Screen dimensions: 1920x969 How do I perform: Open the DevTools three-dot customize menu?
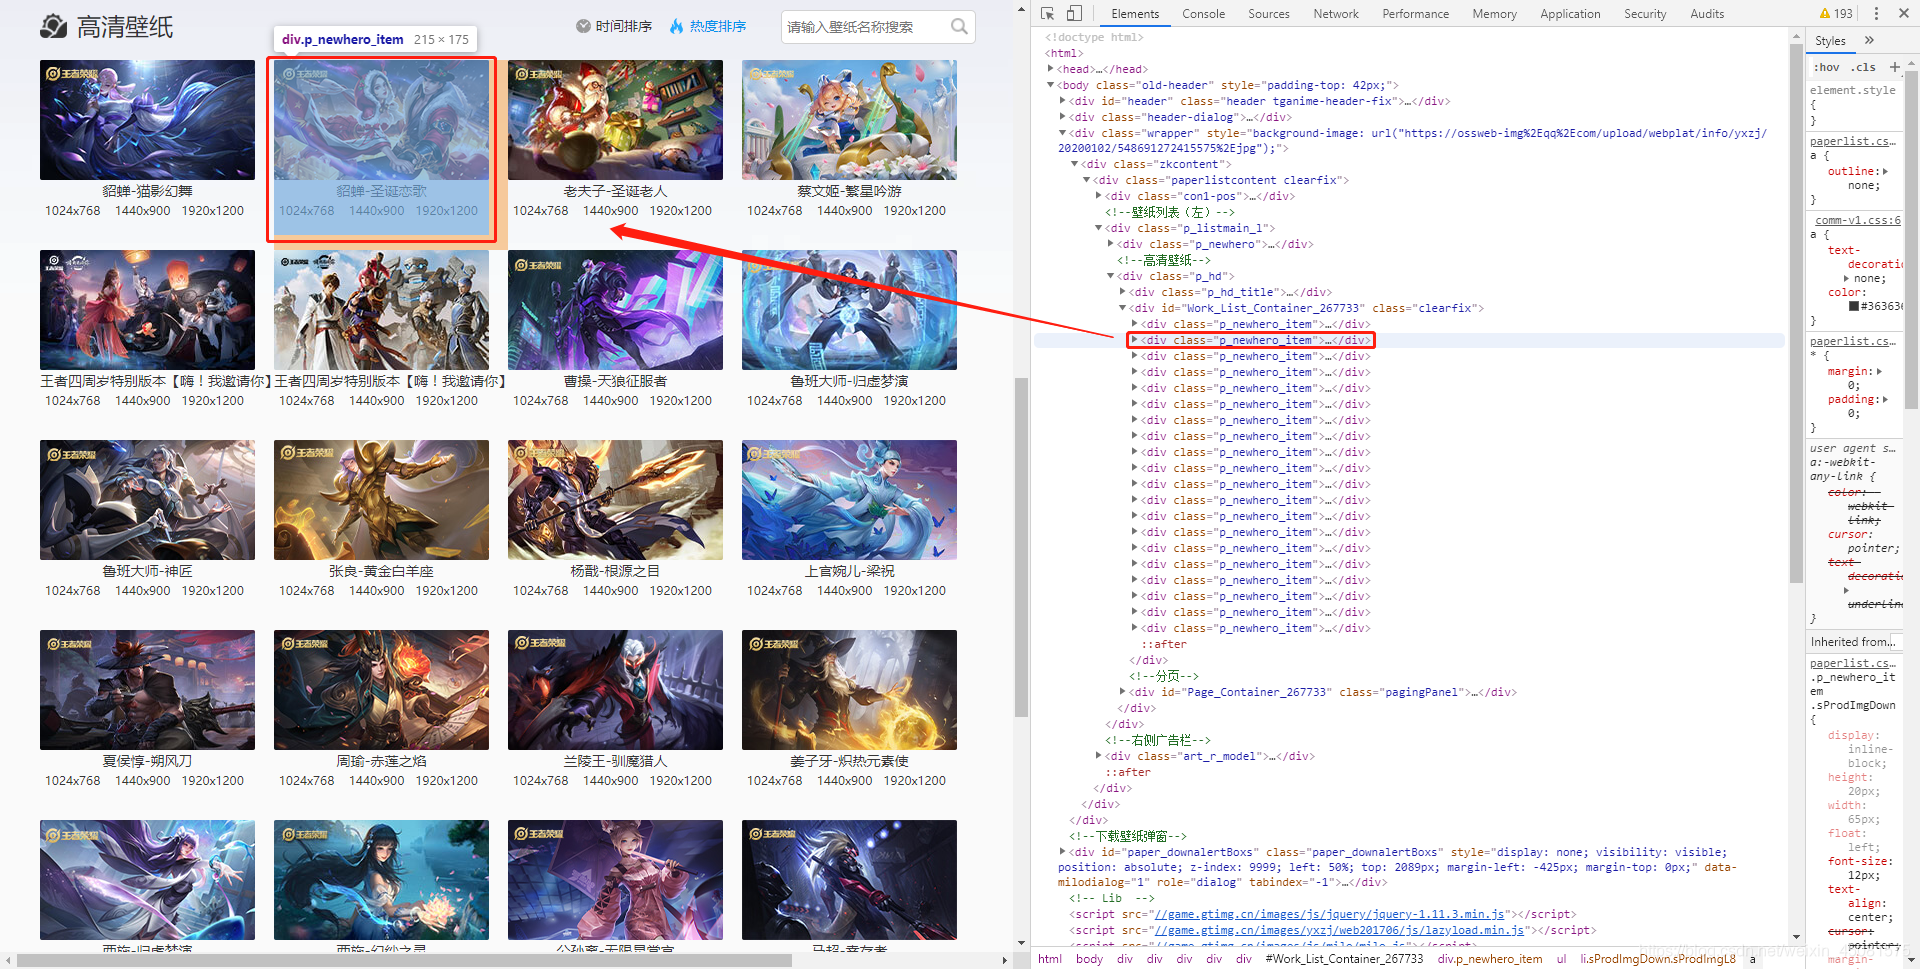[x=1876, y=14]
